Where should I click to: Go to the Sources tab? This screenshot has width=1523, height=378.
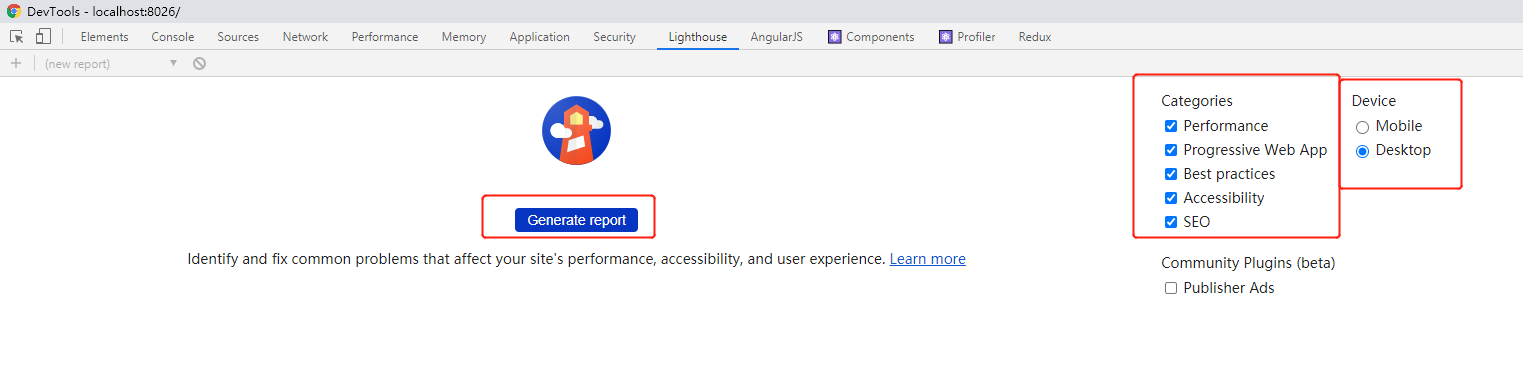tap(238, 37)
